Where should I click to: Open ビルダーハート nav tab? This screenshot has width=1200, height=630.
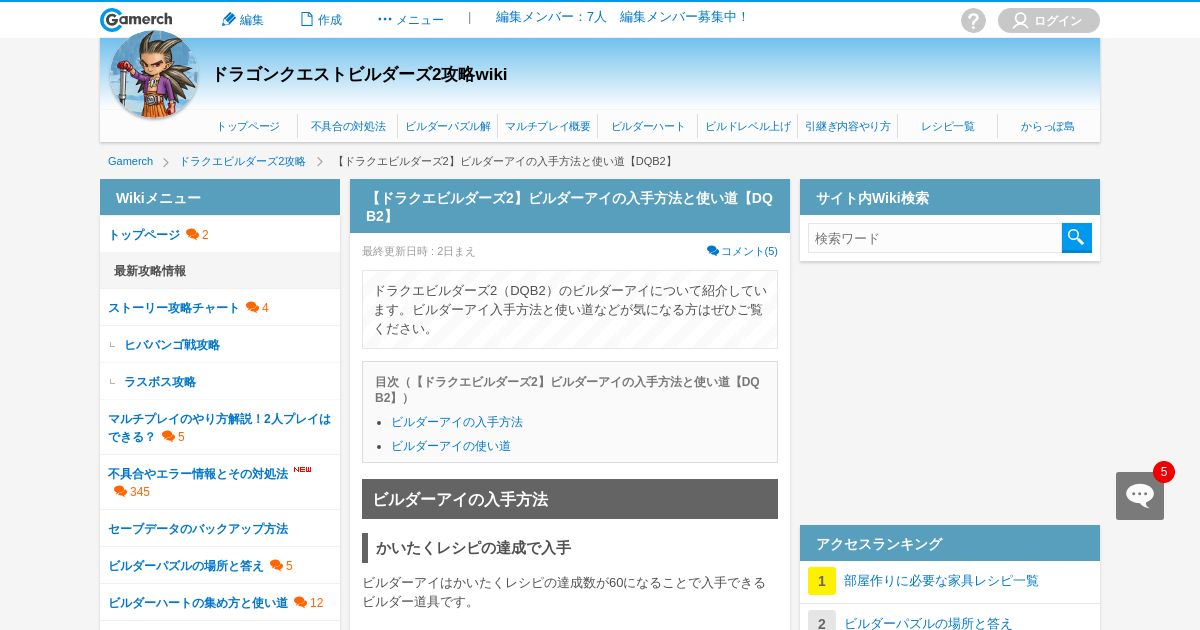(648, 126)
